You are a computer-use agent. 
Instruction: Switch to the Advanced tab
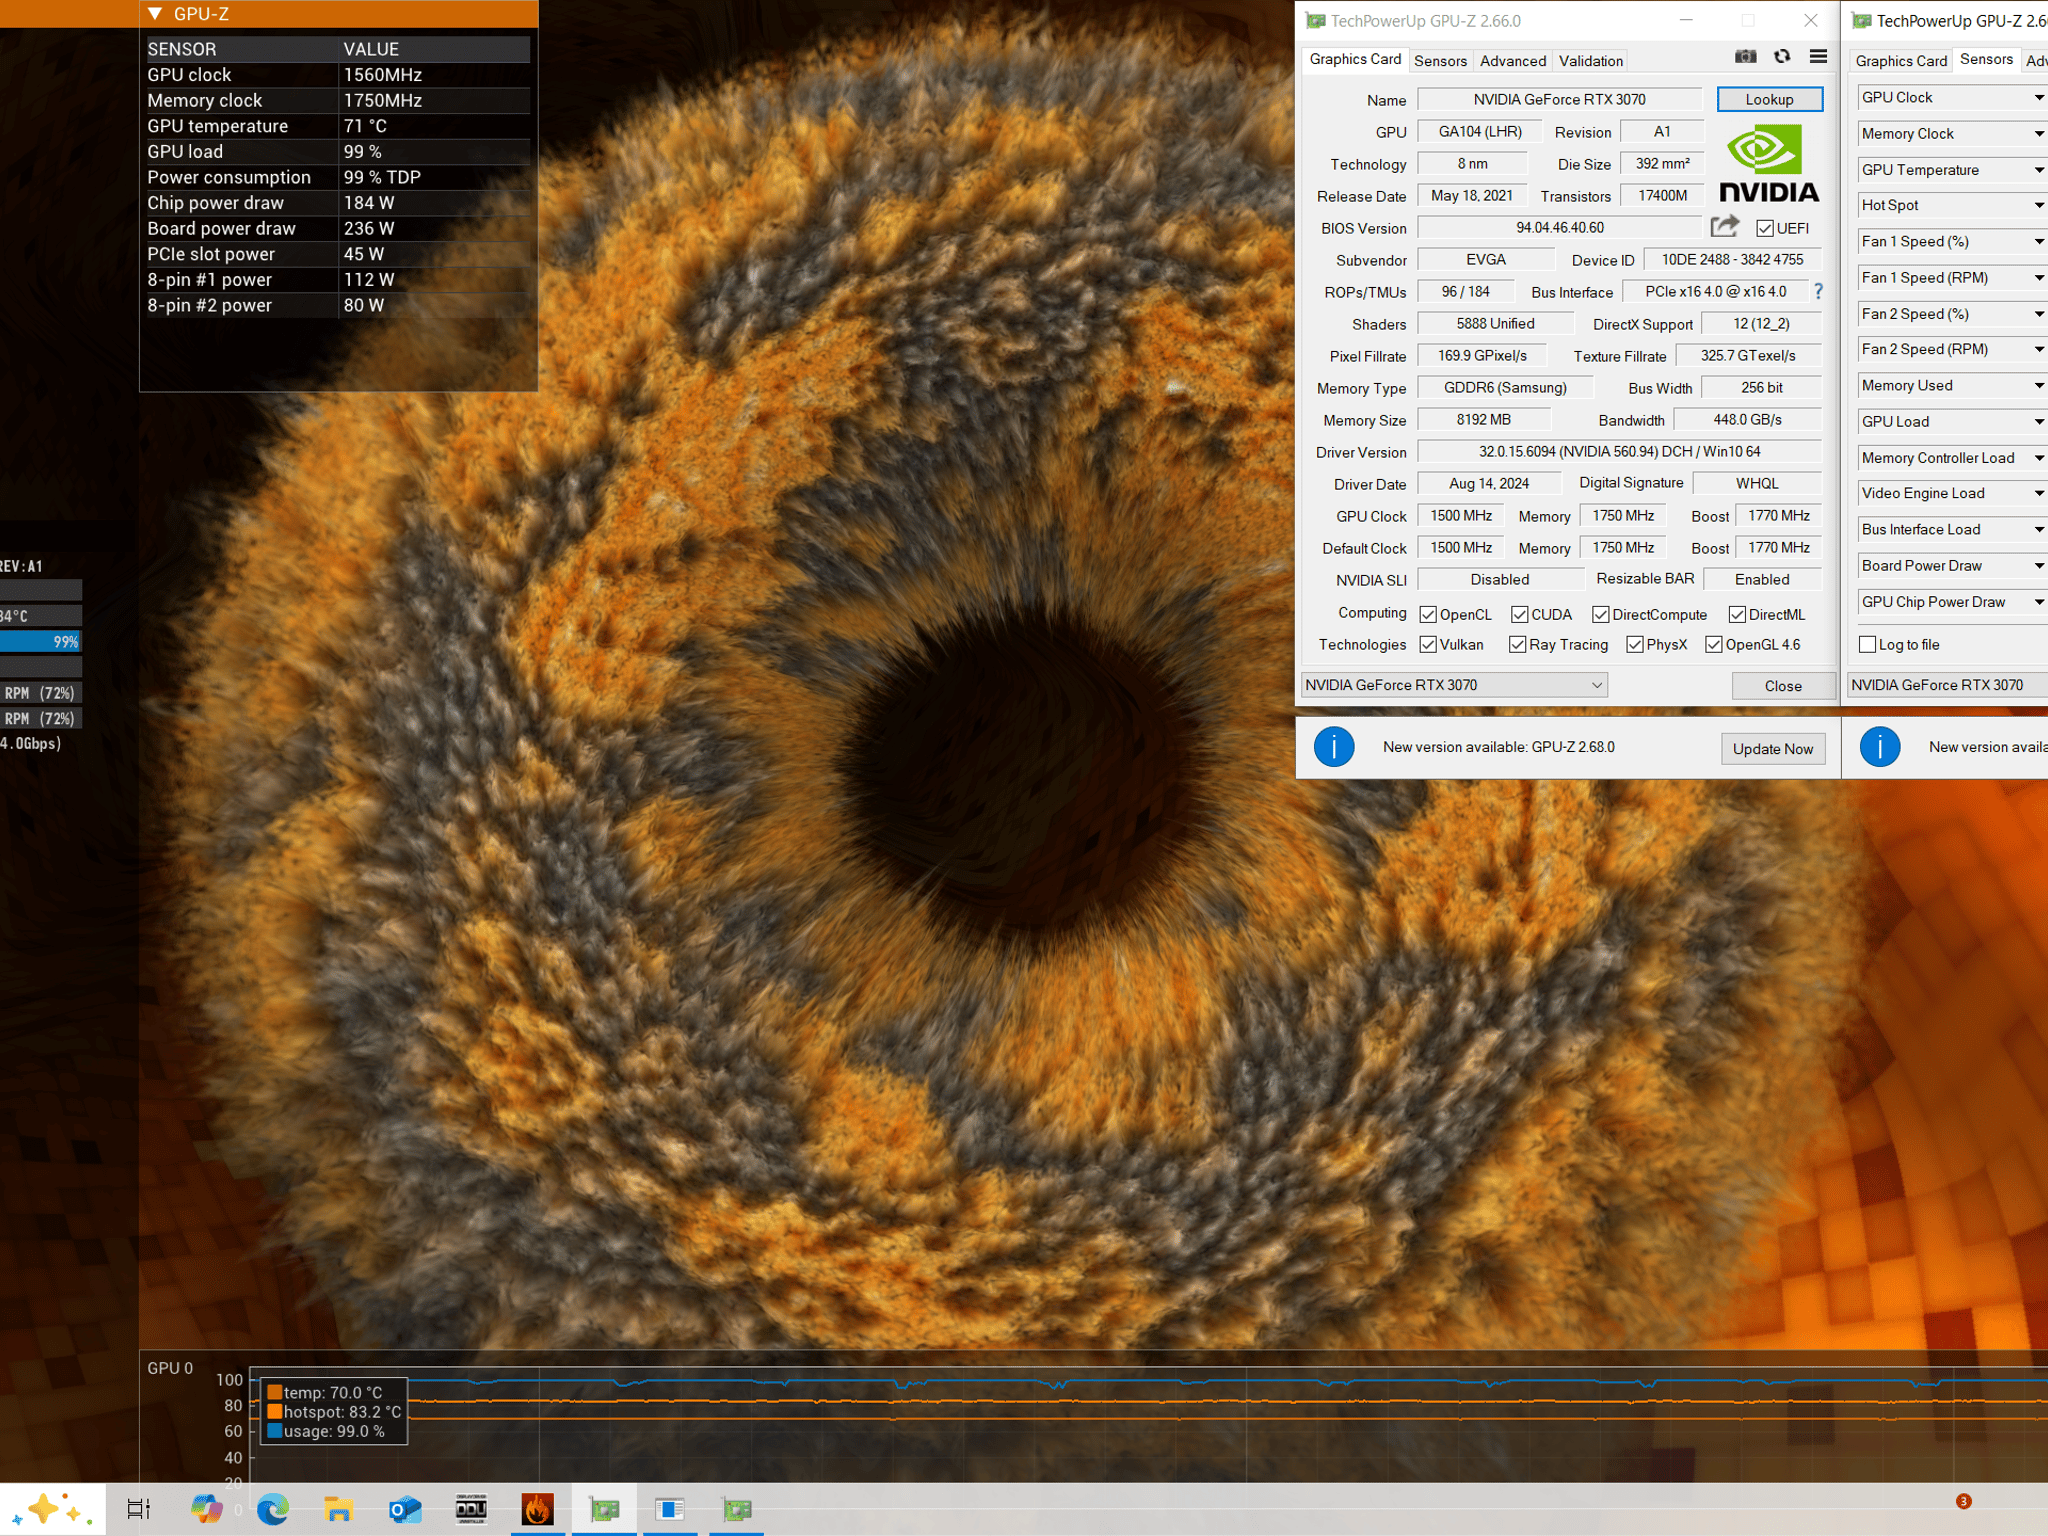tap(1512, 61)
